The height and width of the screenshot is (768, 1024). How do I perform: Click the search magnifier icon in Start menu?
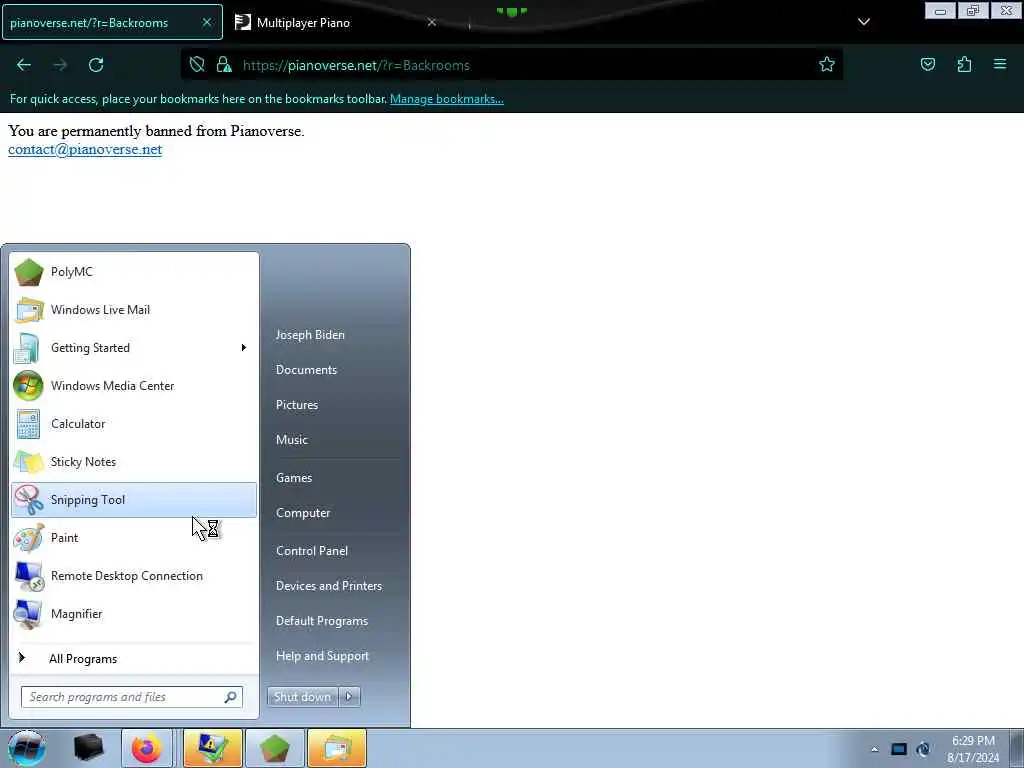point(230,697)
